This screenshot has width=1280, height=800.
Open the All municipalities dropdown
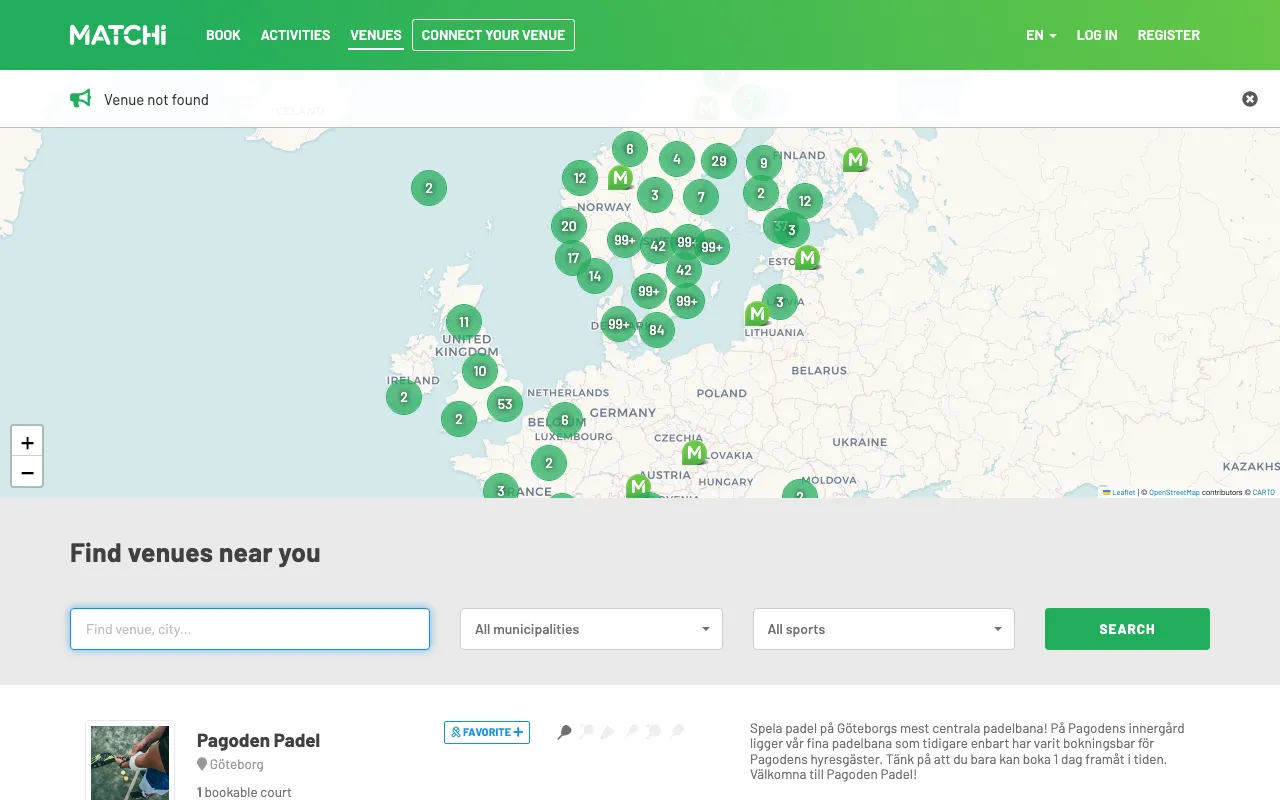pyautogui.click(x=591, y=629)
